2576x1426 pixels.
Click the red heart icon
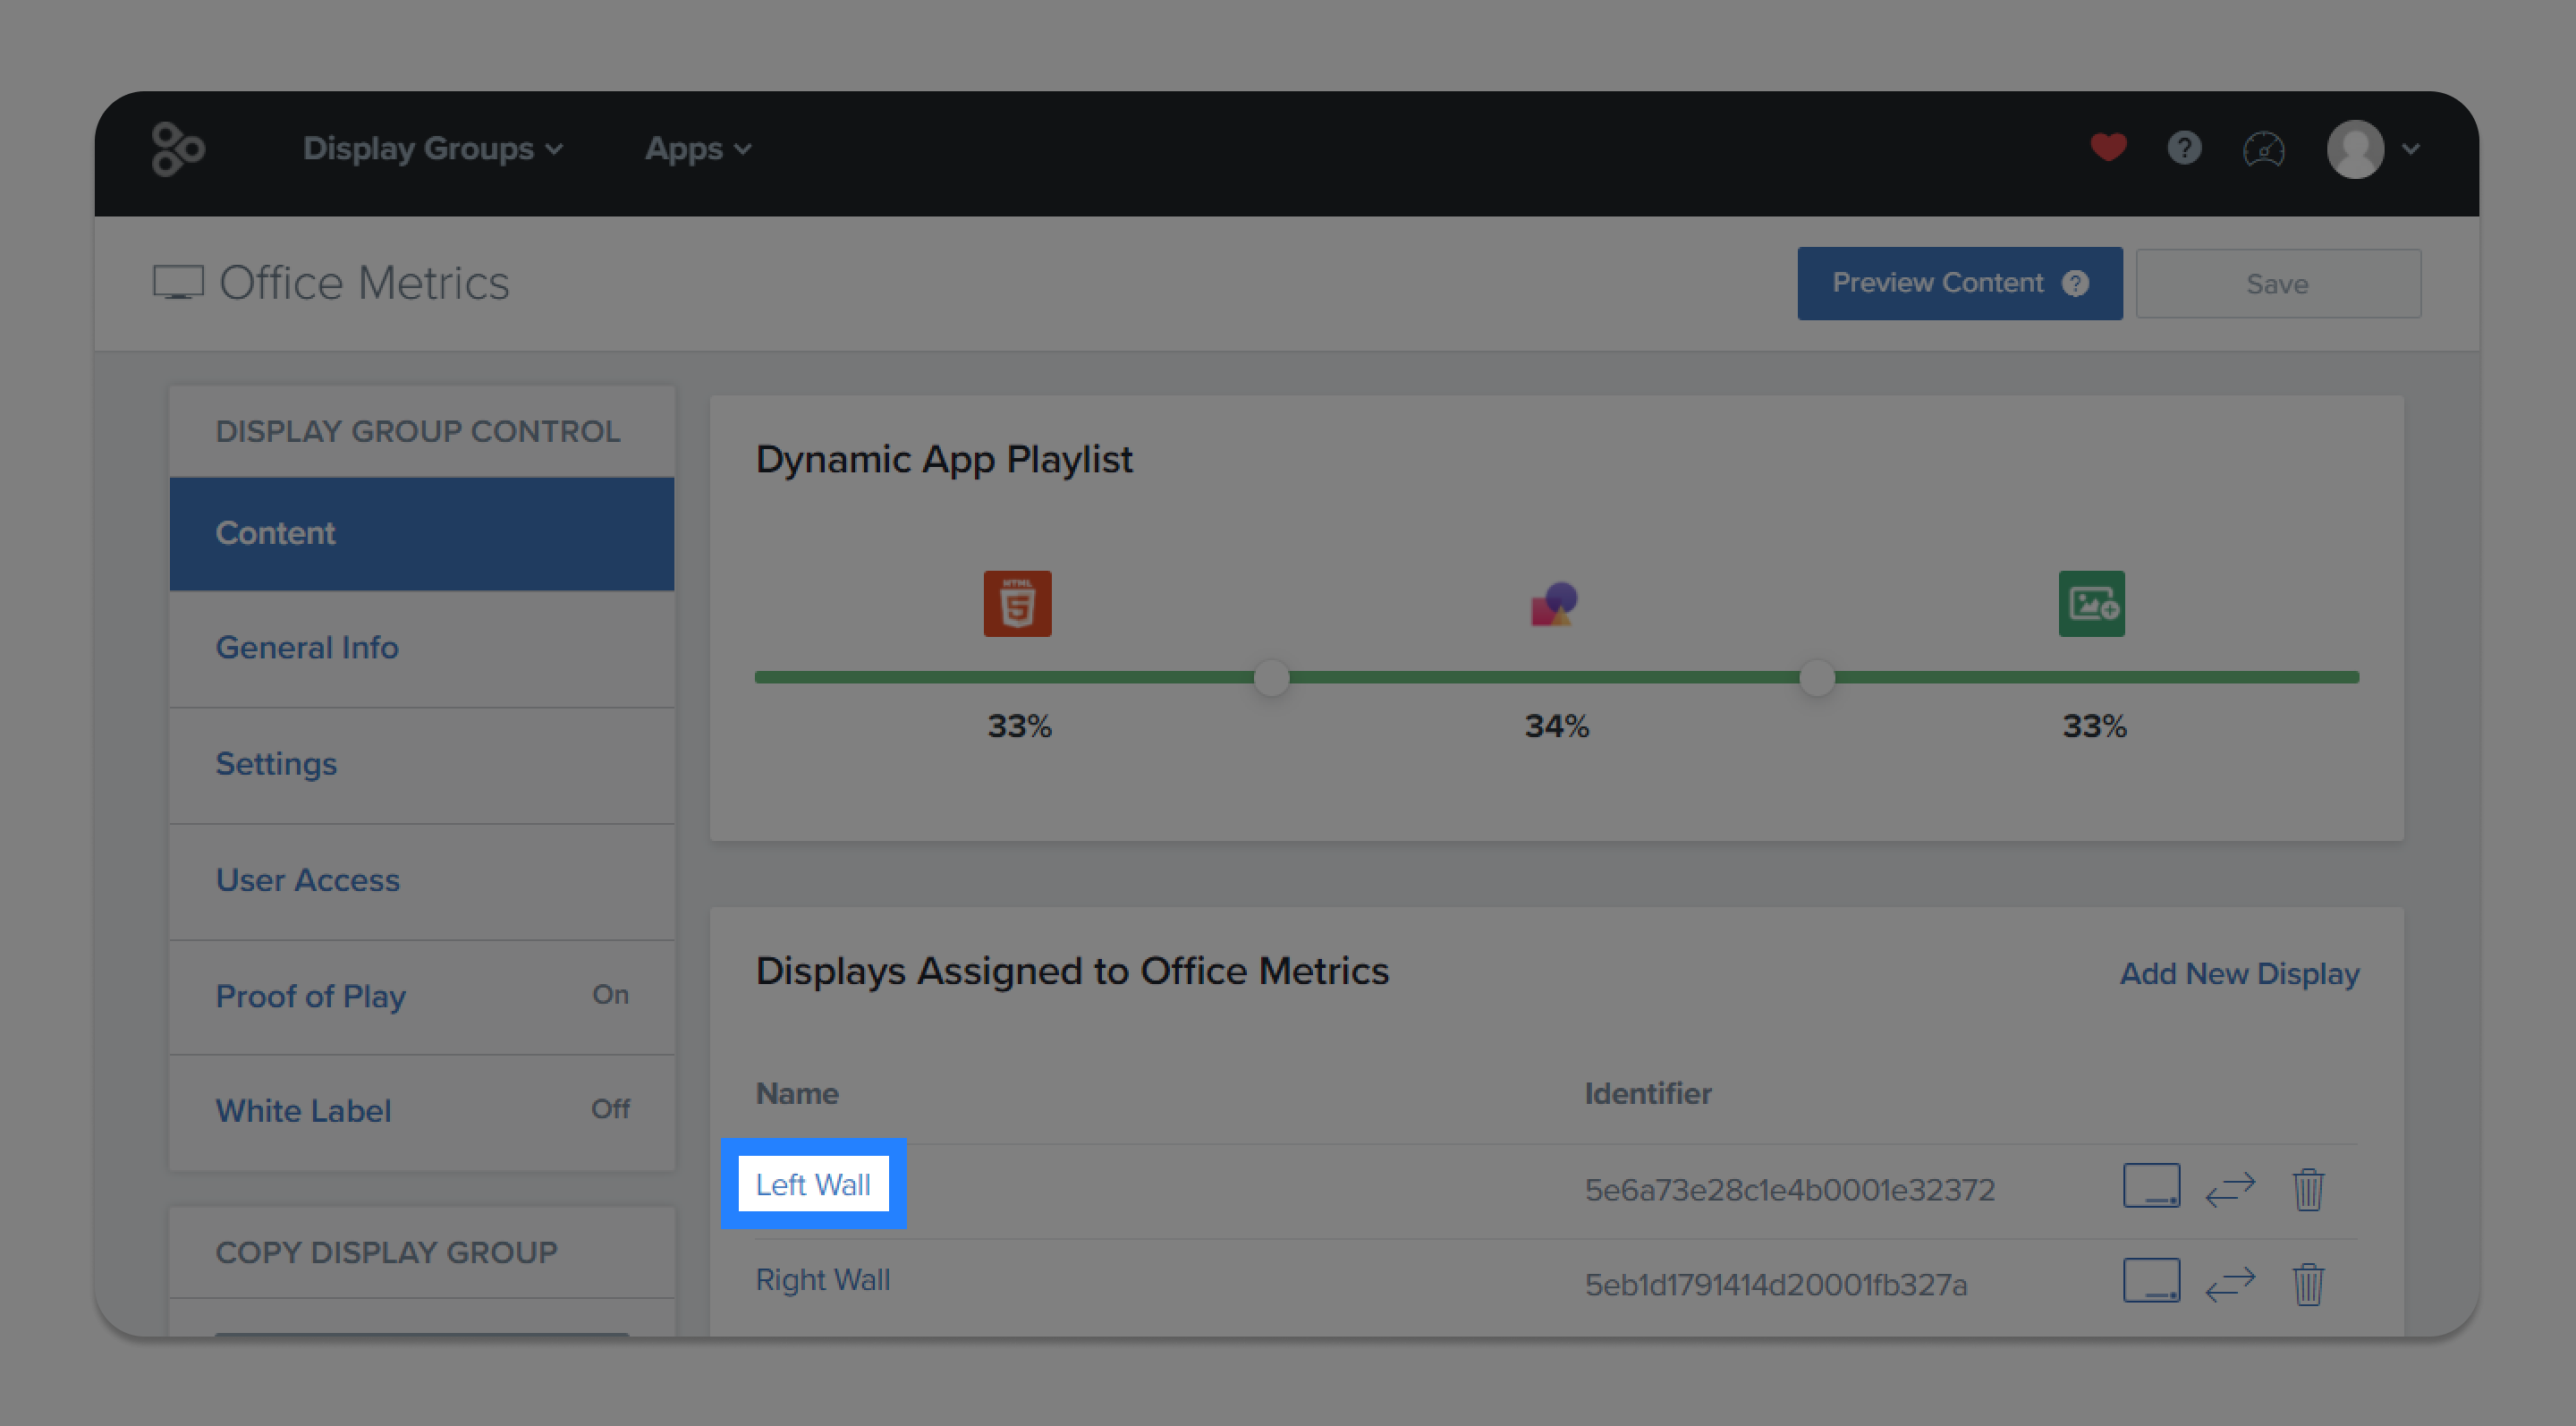2108,148
